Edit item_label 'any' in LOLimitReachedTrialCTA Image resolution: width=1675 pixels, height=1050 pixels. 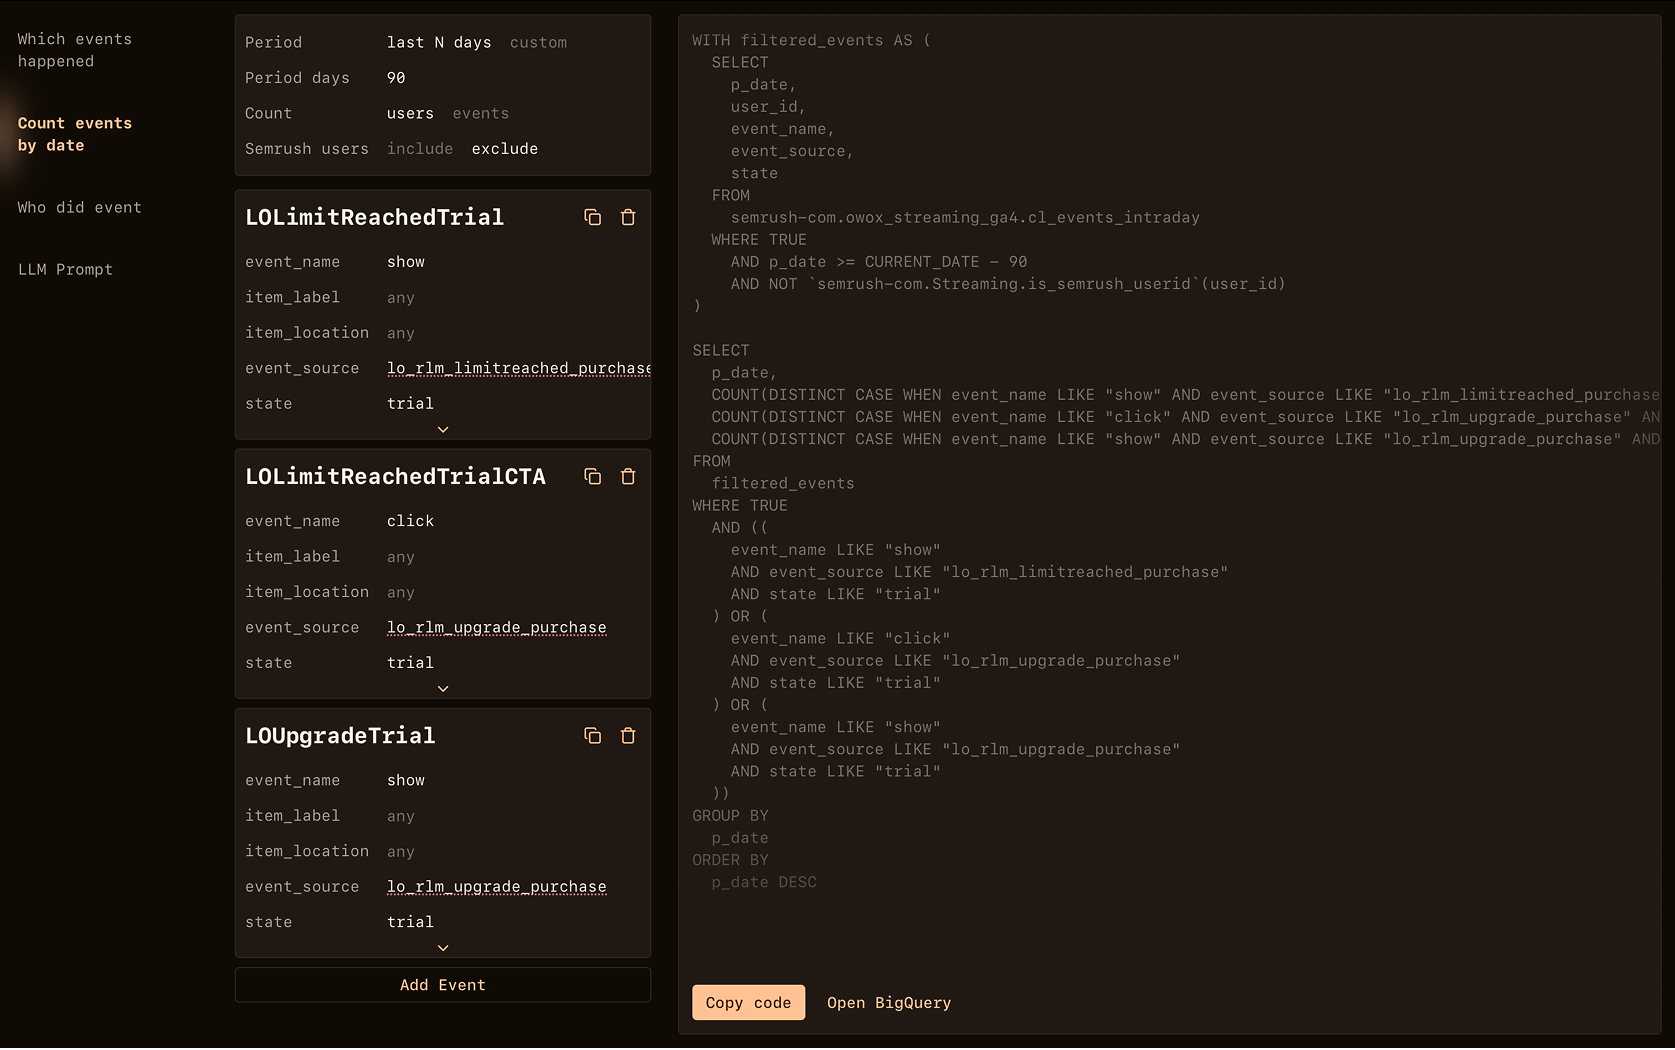[x=401, y=556]
